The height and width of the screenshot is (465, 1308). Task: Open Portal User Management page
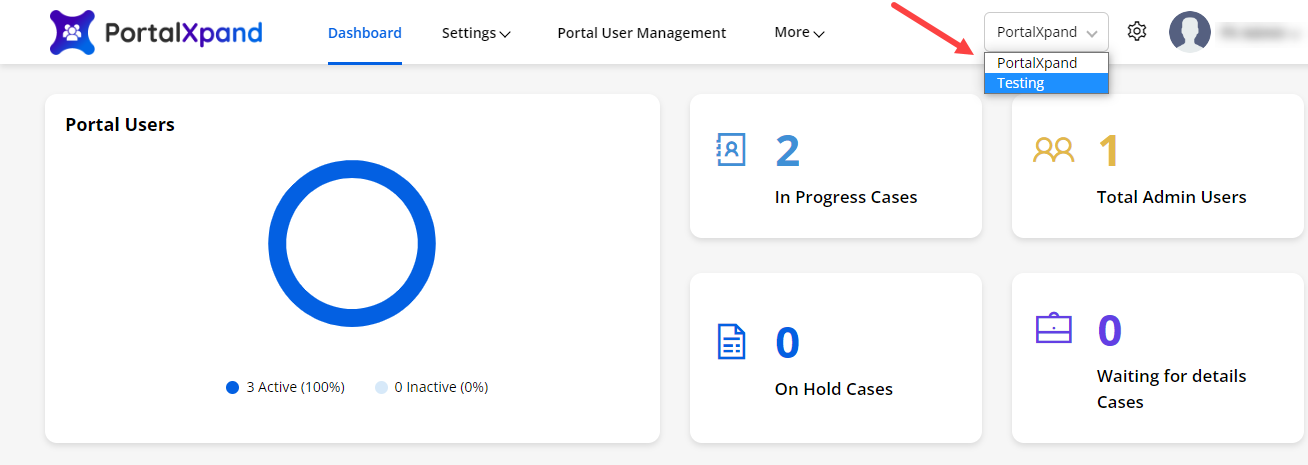click(x=642, y=33)
